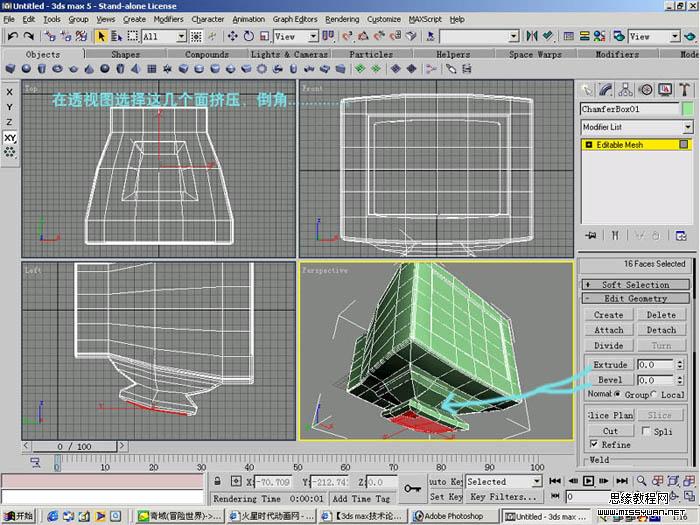Activate the Select and Rotate tool

click(x=249, y=36)
